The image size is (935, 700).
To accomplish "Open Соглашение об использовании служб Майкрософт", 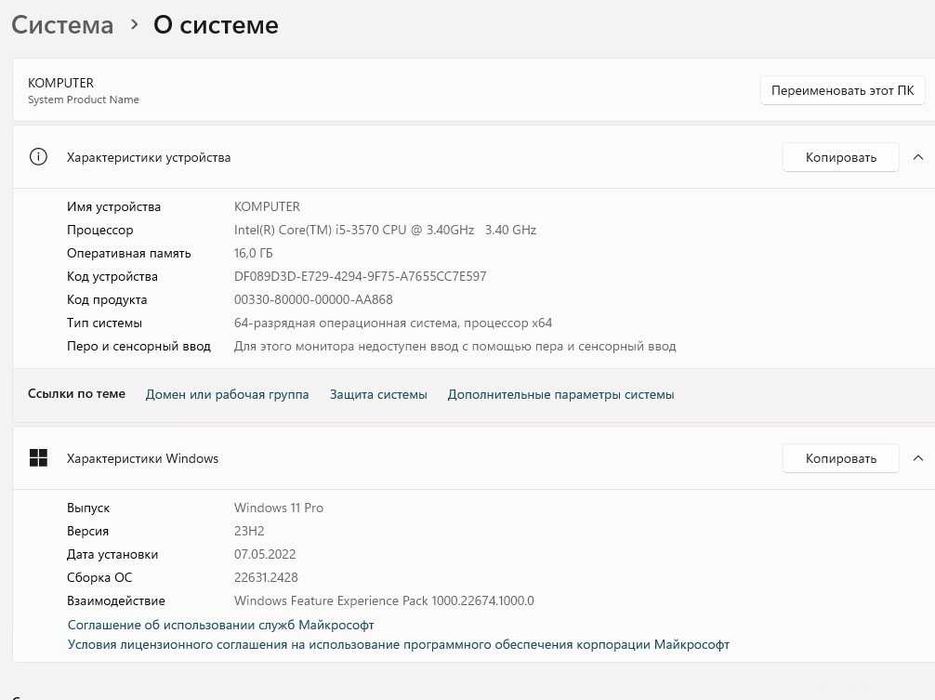I will point(221,625).
